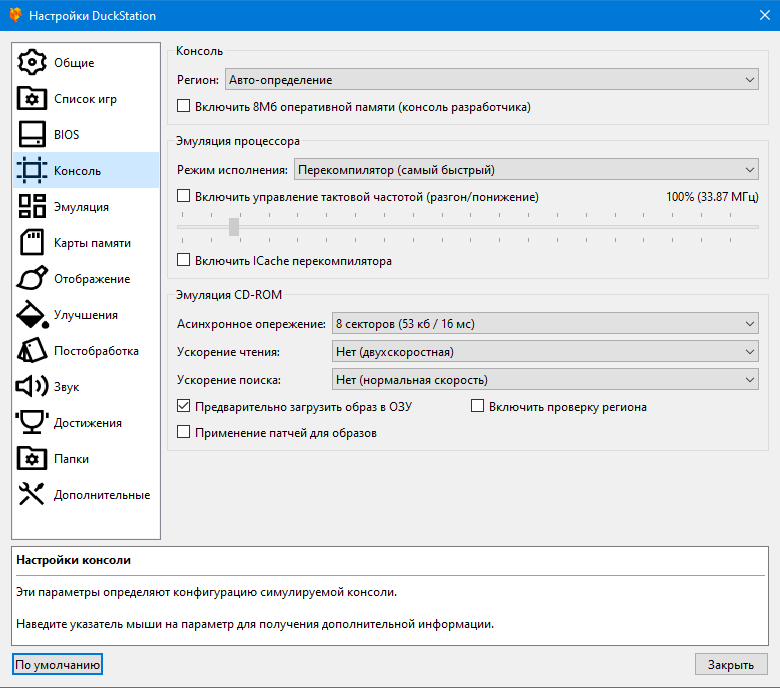Open the Асинхронное опережение dropdown
Viewport: 780px width, 688px height.
[x=545, y=323]
